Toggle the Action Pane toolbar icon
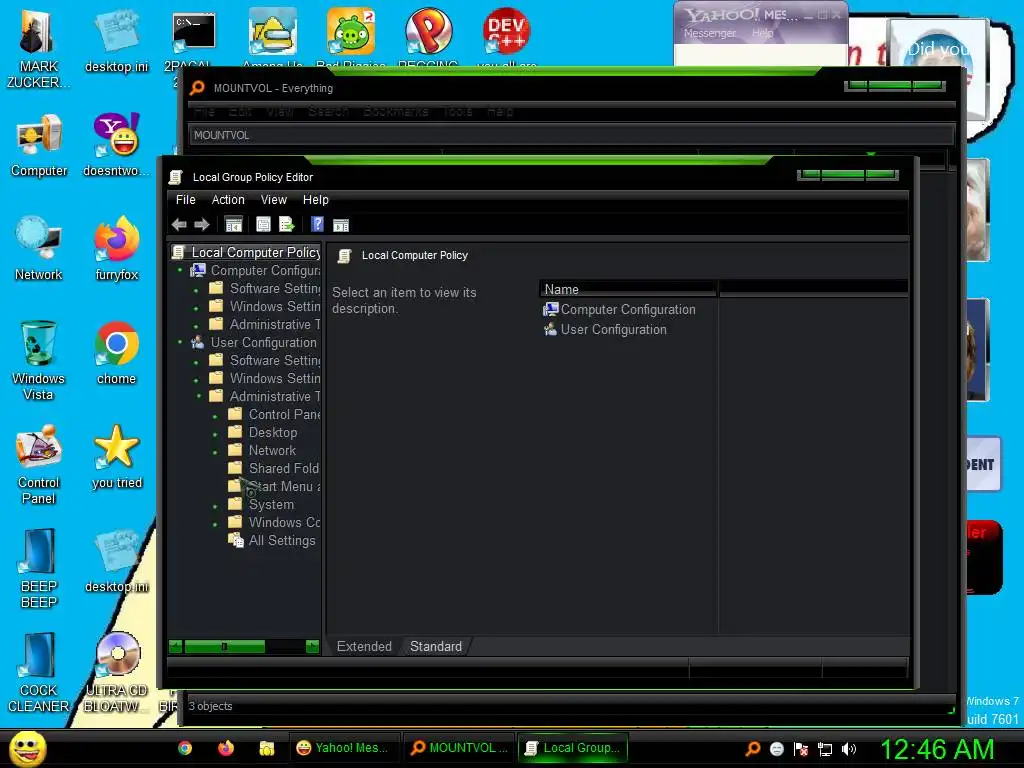 pyautogui.click(x=341, y=225)
